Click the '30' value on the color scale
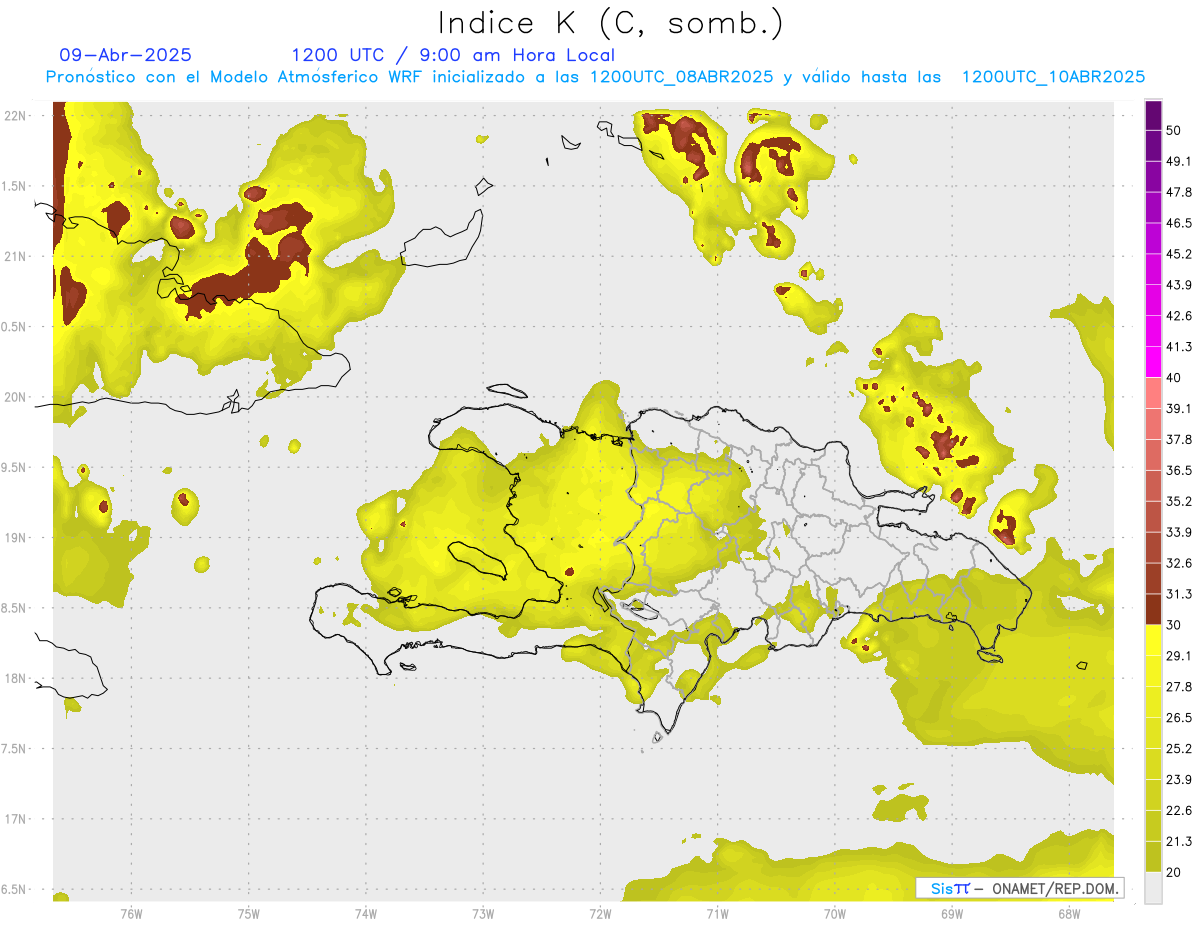The width and height of the screenshot is (1200, 927). [x=1174, y=625]
